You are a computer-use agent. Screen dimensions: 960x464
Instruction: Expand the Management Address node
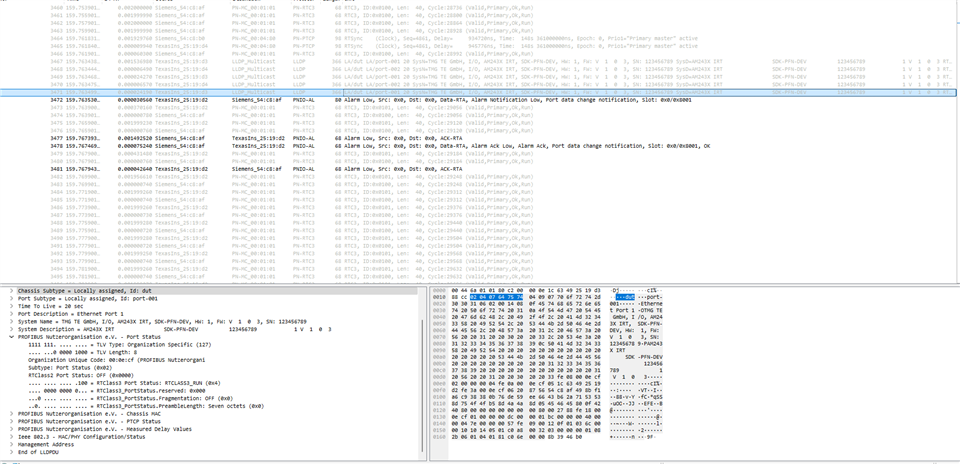(x=12, y=444)
